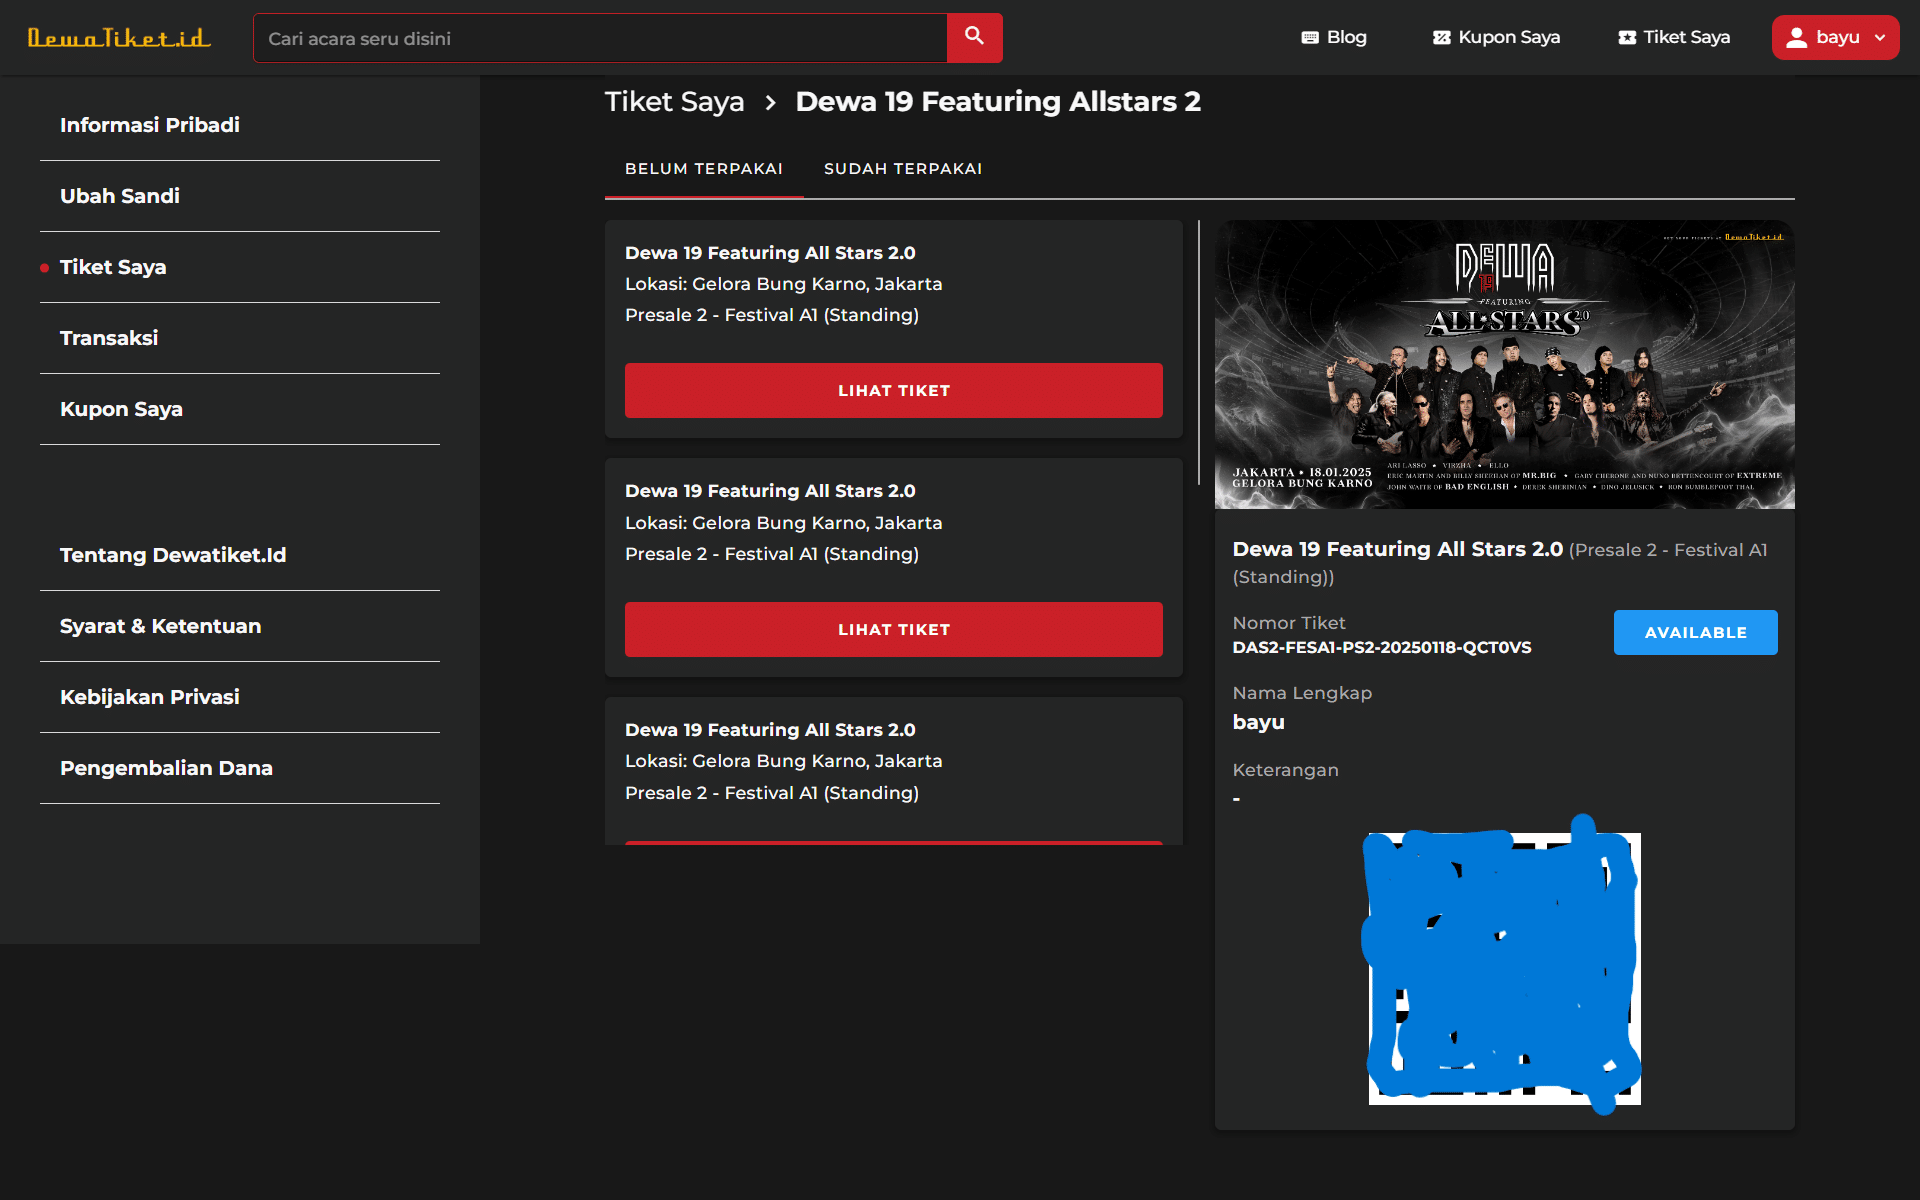Focus the 'Cari acara seru disini' search field

coord(600,38)
